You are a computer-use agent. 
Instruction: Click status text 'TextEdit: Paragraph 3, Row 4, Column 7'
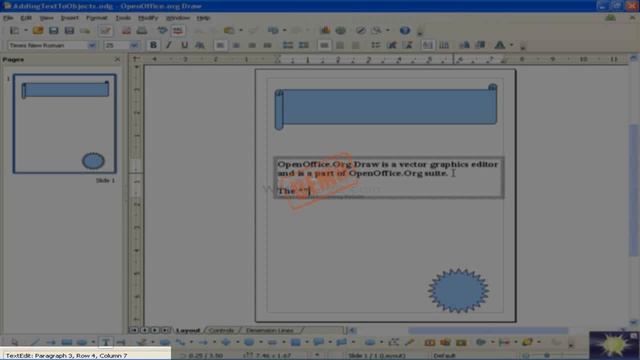pyautogui.click(x=67, y=356)
